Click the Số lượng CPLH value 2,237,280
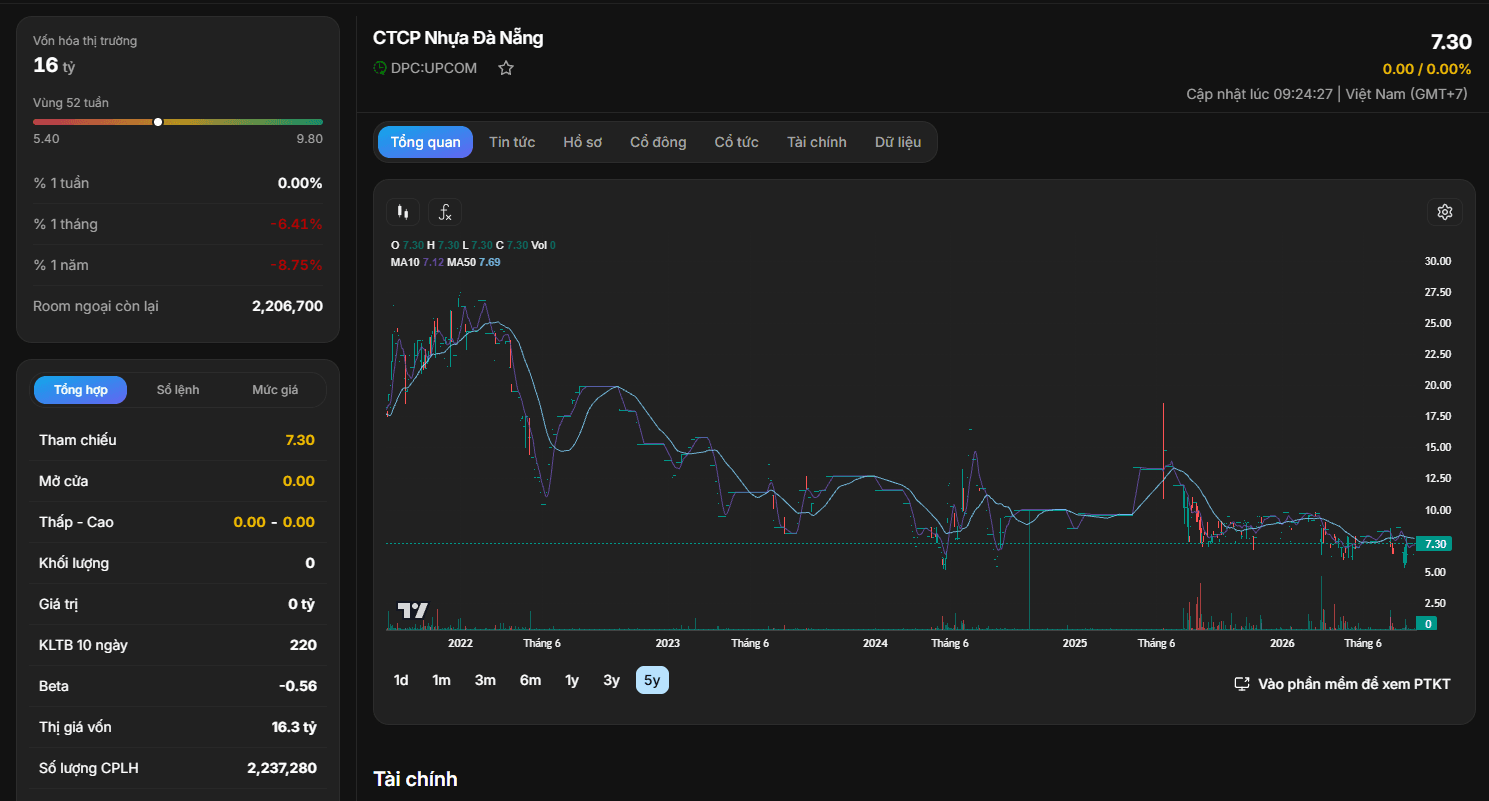 tap(282, 768)
